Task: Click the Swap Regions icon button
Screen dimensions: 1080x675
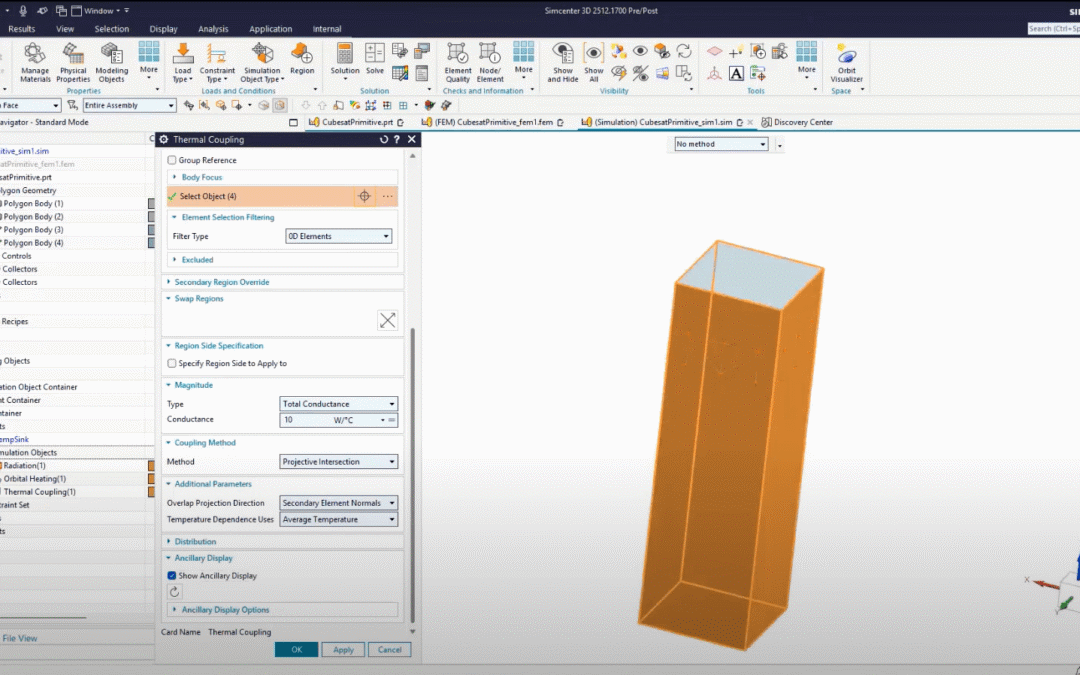Action: [387, 320]
